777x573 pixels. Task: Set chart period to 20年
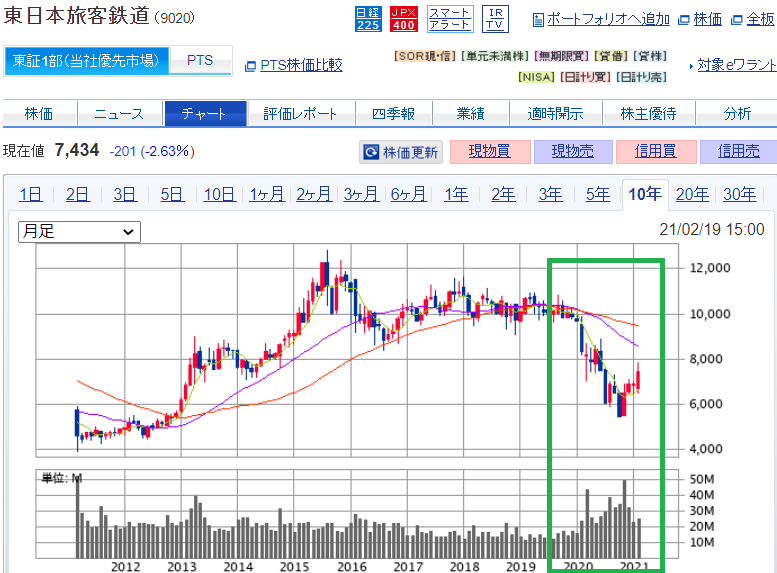pyautogui.click(x=692, y=194)
